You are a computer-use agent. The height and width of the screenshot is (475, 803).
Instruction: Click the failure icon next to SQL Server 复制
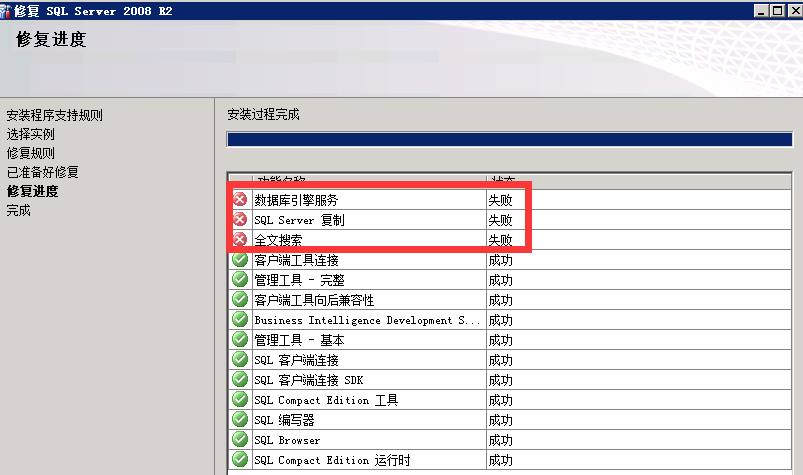pyautogui.click(x=240, y=219)
